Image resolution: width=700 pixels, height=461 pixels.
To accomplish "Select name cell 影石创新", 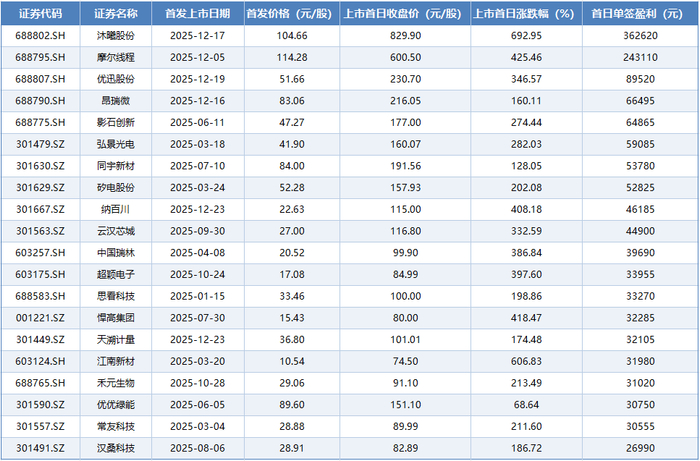I will tap(116, 123).
